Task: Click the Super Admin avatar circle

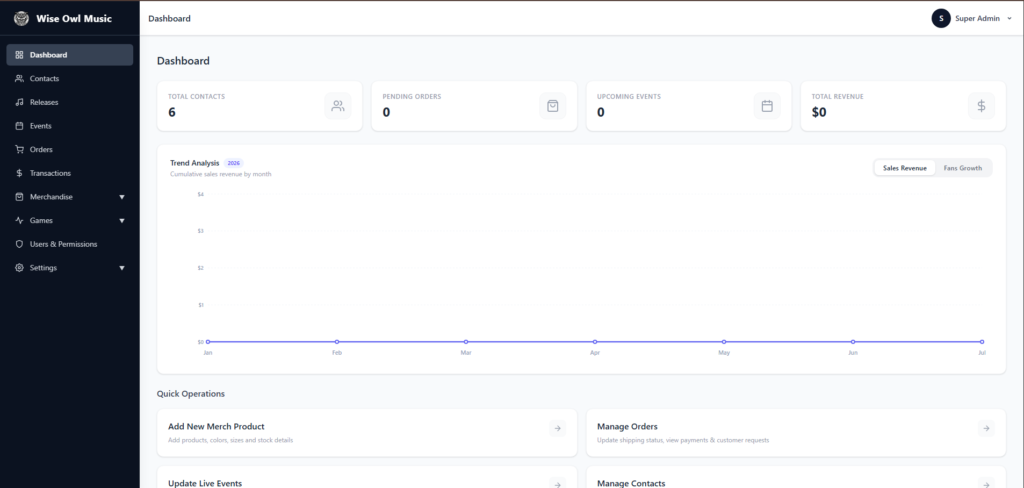Action: [941, 18]
